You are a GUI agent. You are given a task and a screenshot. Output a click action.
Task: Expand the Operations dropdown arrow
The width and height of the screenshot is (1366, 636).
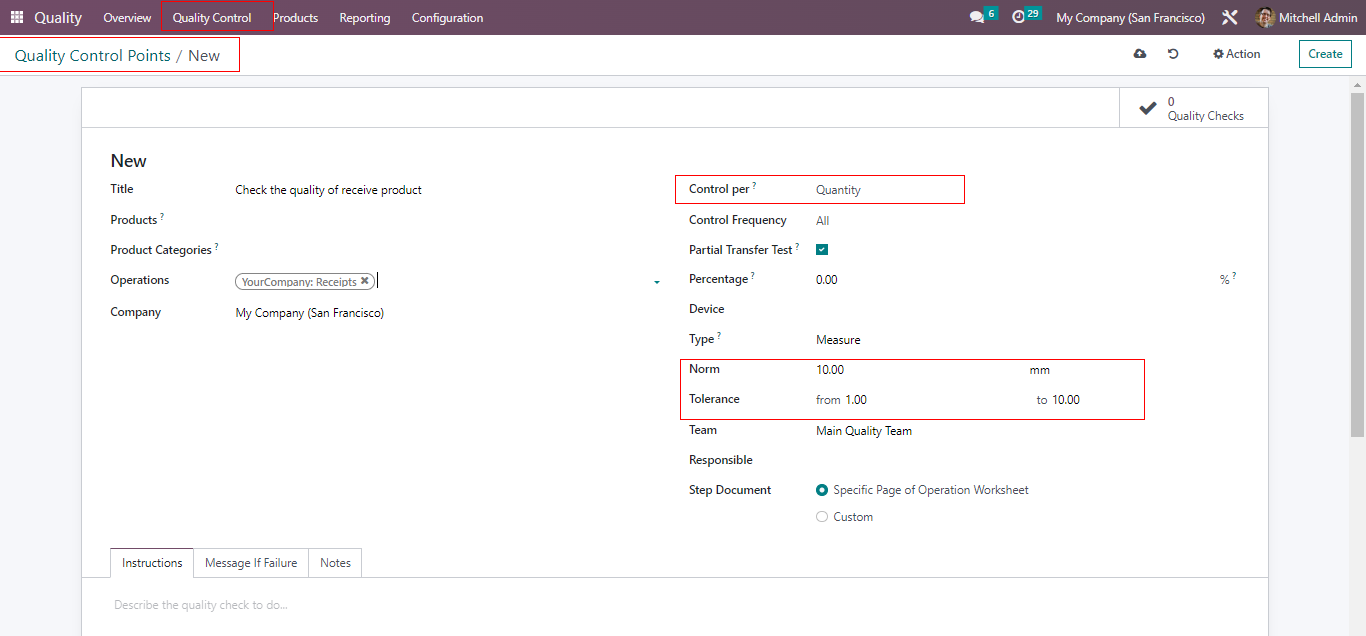657,283
